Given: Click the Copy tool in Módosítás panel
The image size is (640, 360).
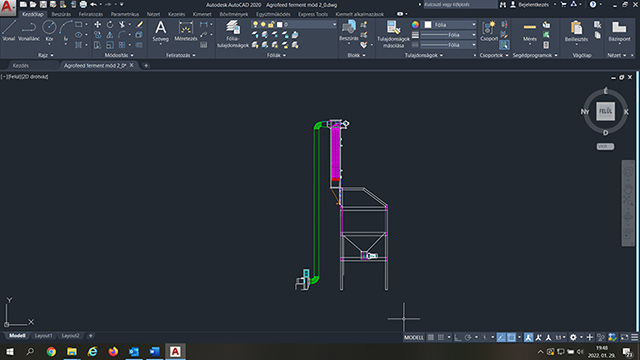Looking at the screenshot, I should (97, 35).
